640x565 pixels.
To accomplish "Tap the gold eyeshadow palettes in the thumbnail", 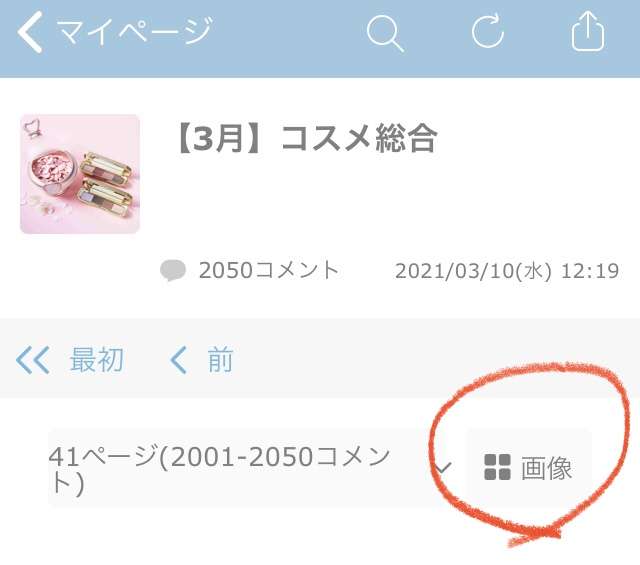I will click(107, 182).
